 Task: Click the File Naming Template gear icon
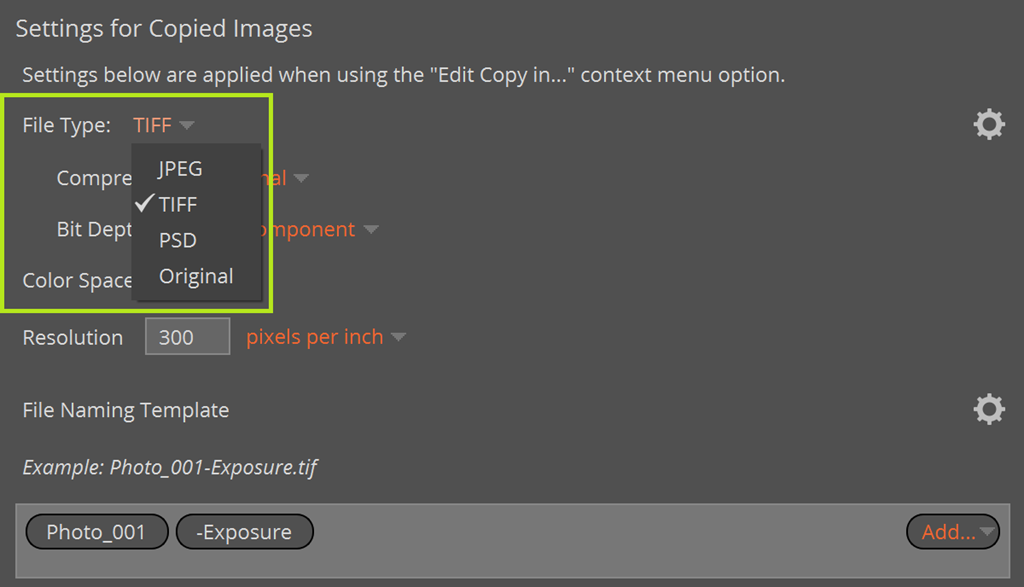pos(988,409)
